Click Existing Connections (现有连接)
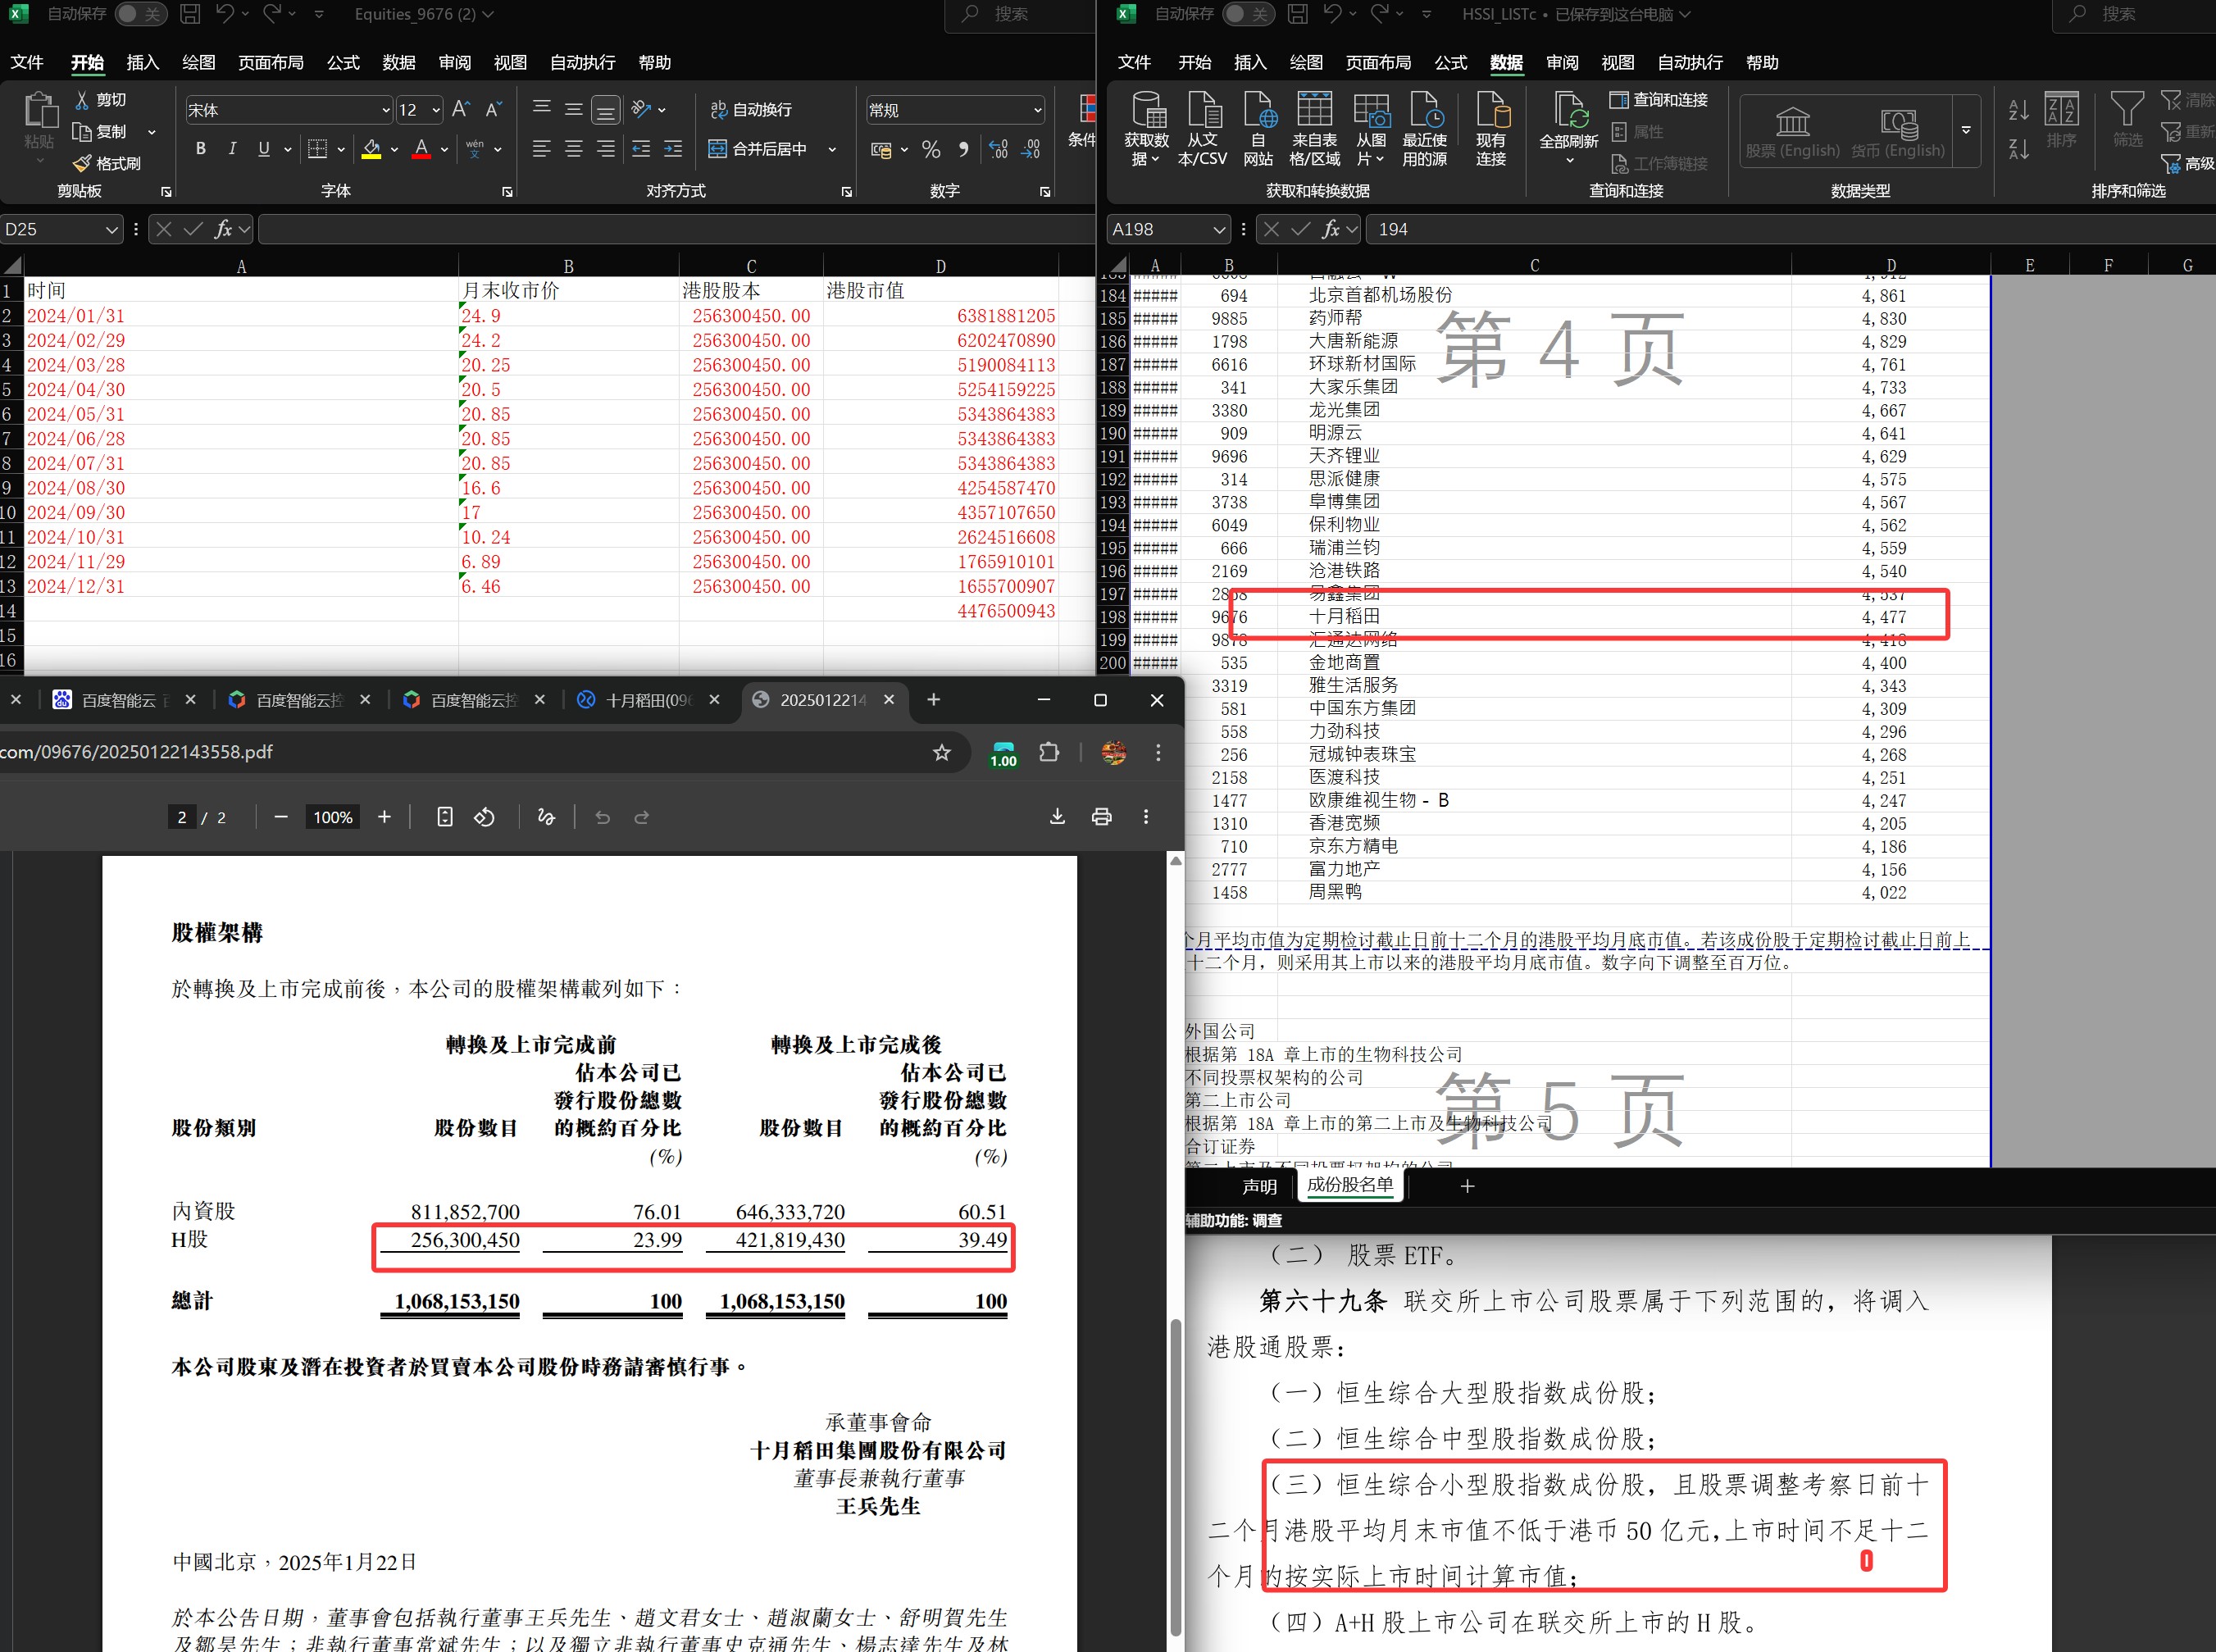This screenshot has width=2216, height=1652. tap(1491, 128)
